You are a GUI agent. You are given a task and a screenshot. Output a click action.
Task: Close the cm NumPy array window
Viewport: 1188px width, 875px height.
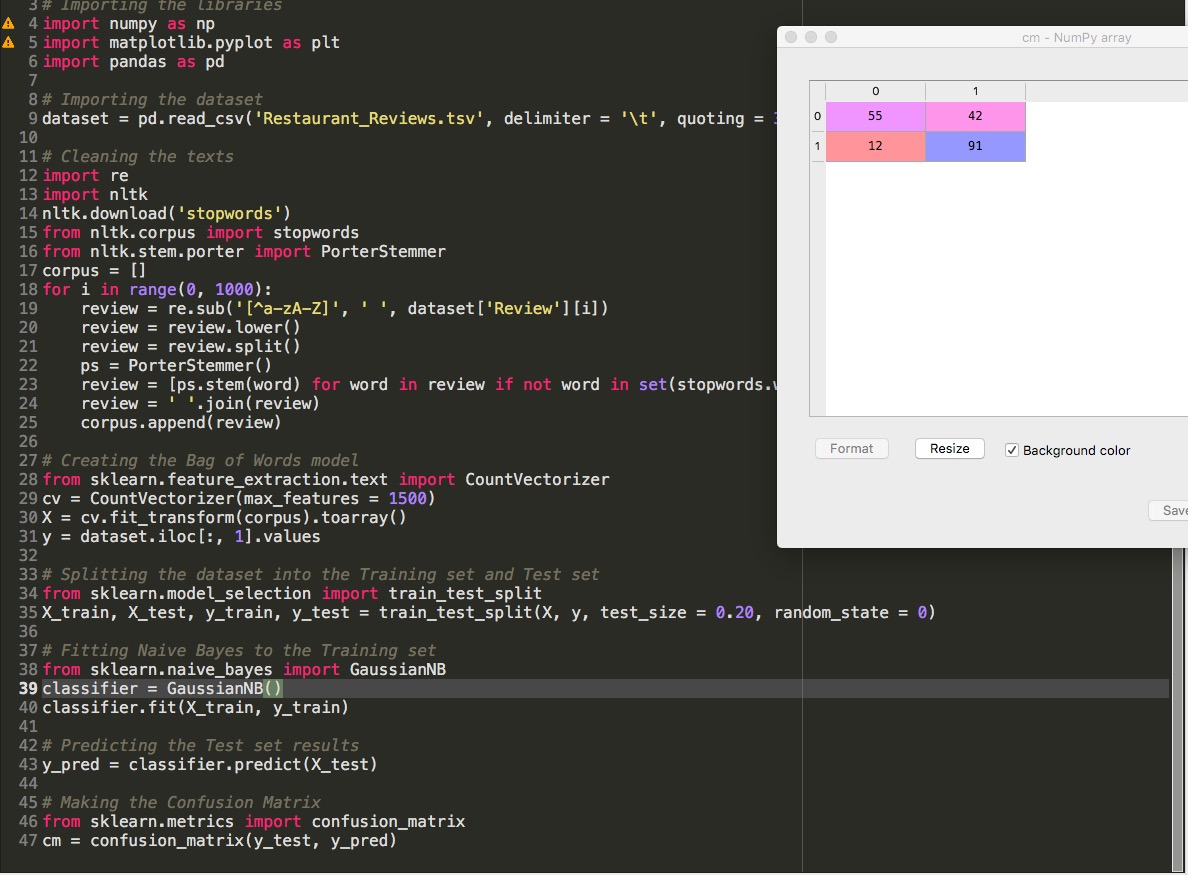[791, 37]
